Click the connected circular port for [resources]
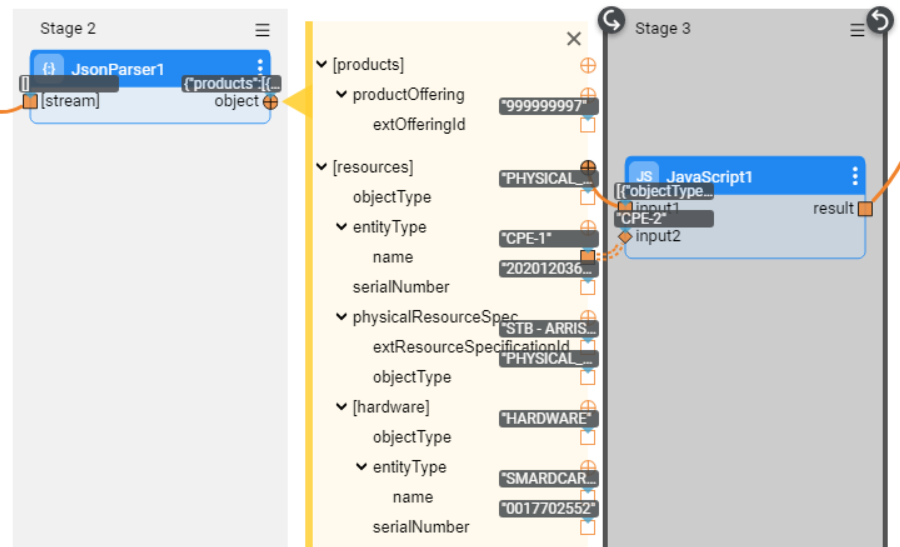The height and width of the screenshot is (547, 900). pos(588,167)
